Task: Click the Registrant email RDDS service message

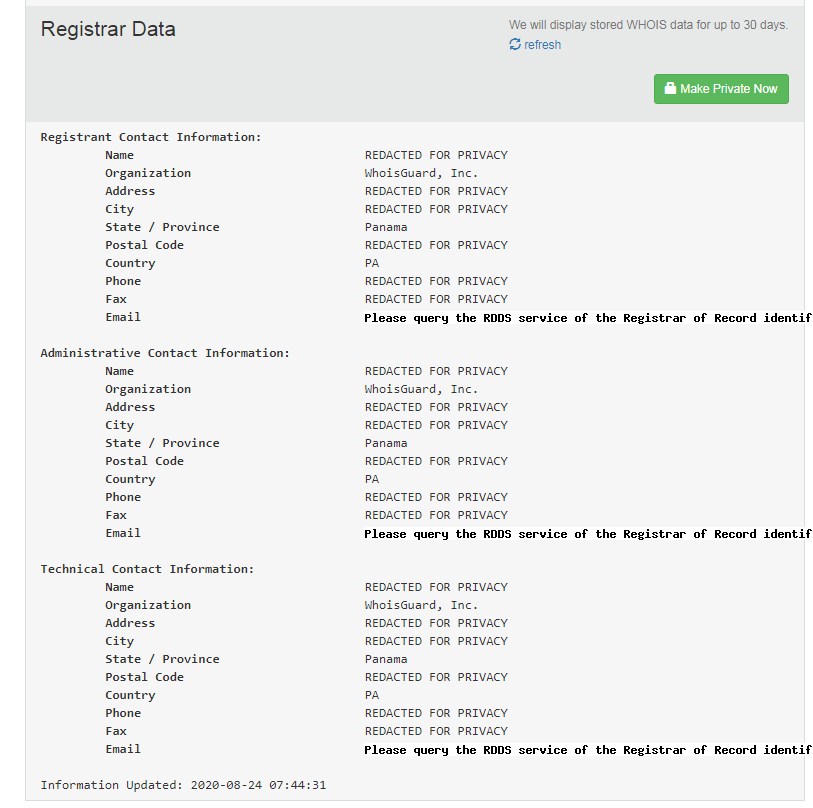Action: tap(587, 318)
